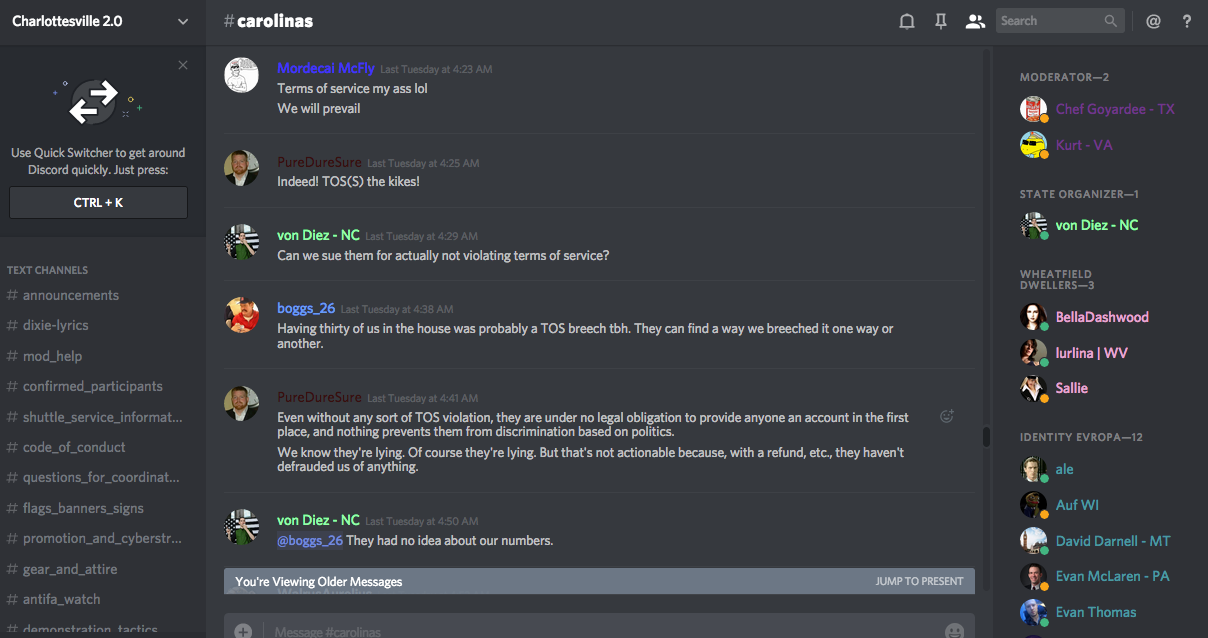1208x638 pixels.
Task: Click the attach file plus button
Action: (243, 631)
